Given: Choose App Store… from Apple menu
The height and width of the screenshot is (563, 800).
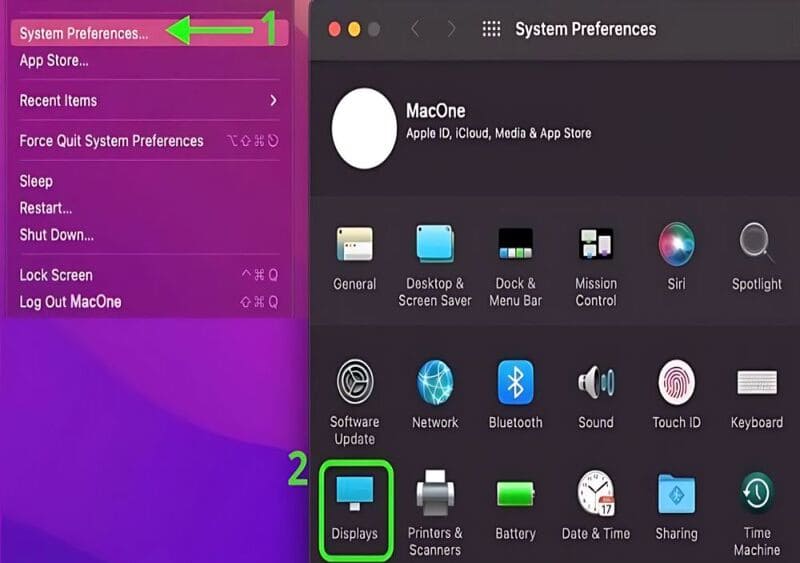Looking at the screenshot, I should tap(149, 60).
